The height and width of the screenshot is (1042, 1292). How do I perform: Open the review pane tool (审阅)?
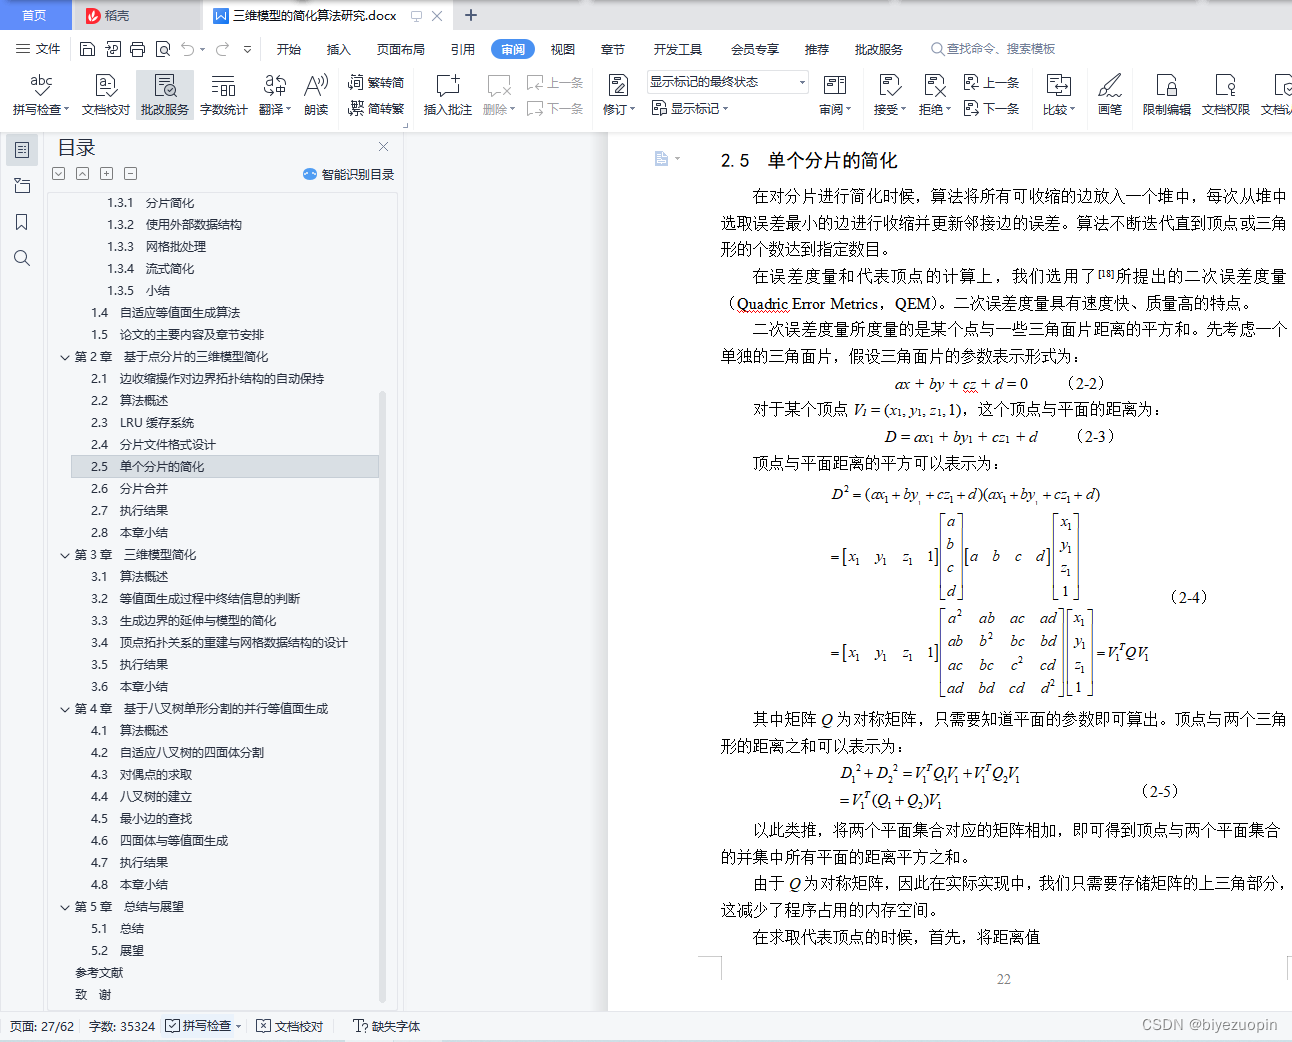click(x=835, y=95)
